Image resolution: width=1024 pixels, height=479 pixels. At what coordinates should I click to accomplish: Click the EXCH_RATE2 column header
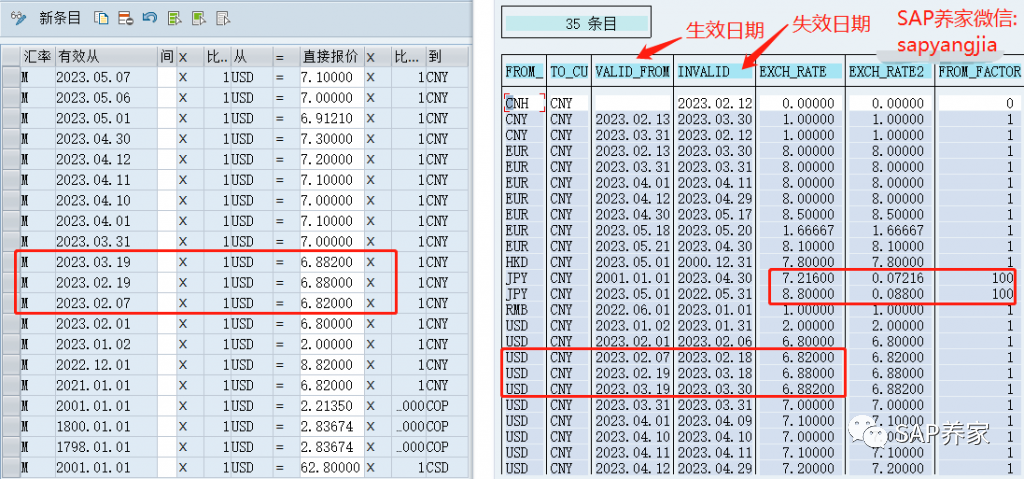tap(889, 72)
